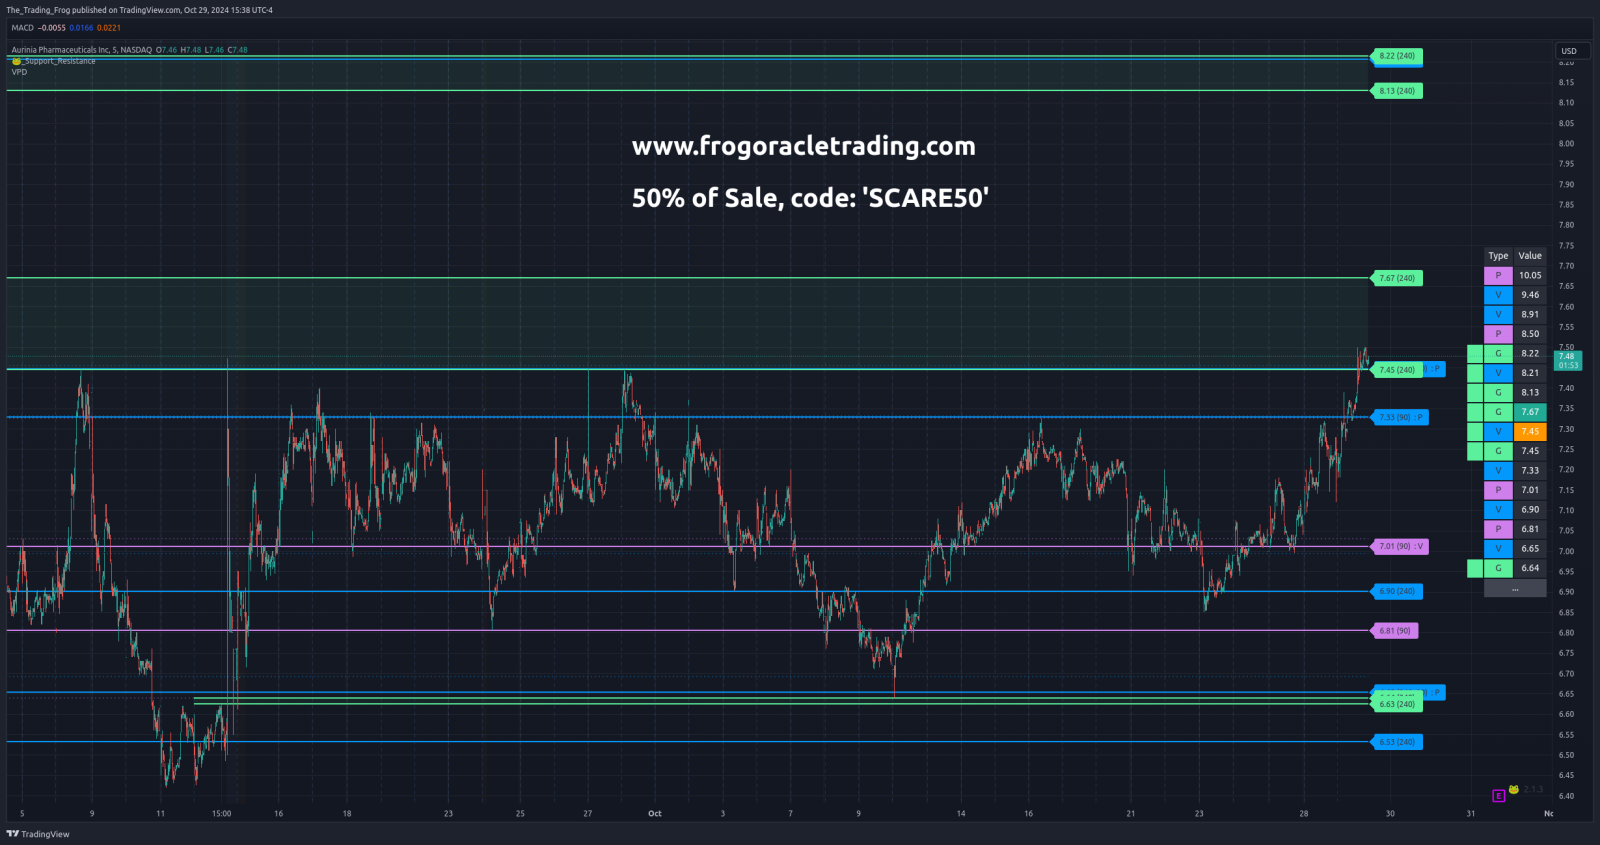The width and height of the screenshot is (1600, 845).
Task: Select the 6.65 value cell
Action: (1530, 548)
